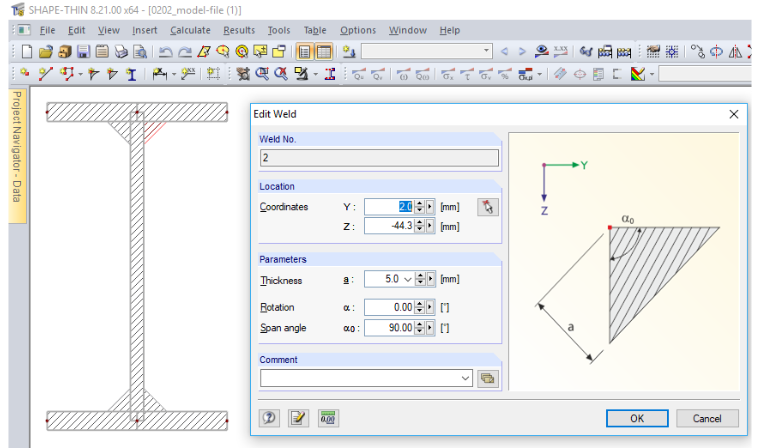Viewport: 760px width, 448px height.
Task: Increase Span angle with spinner up arrow
Action: point(420,324)
